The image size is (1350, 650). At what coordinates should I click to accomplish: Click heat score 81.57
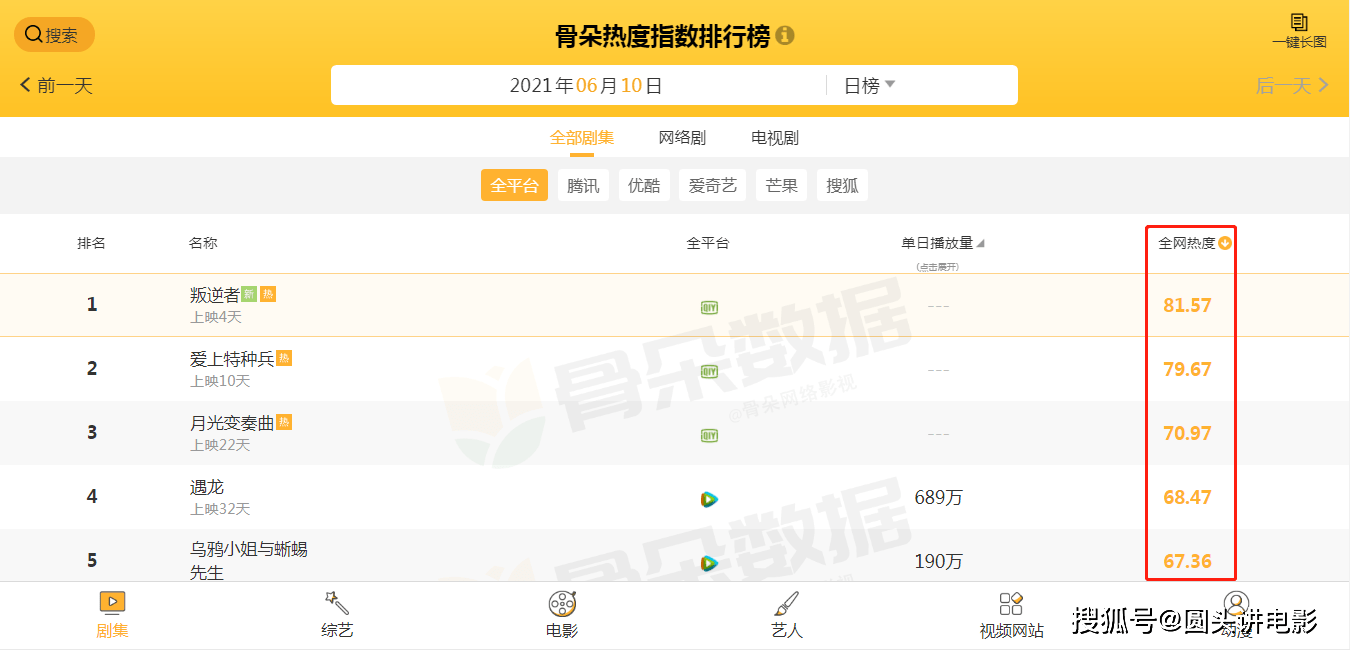(x=1187, y=305)
